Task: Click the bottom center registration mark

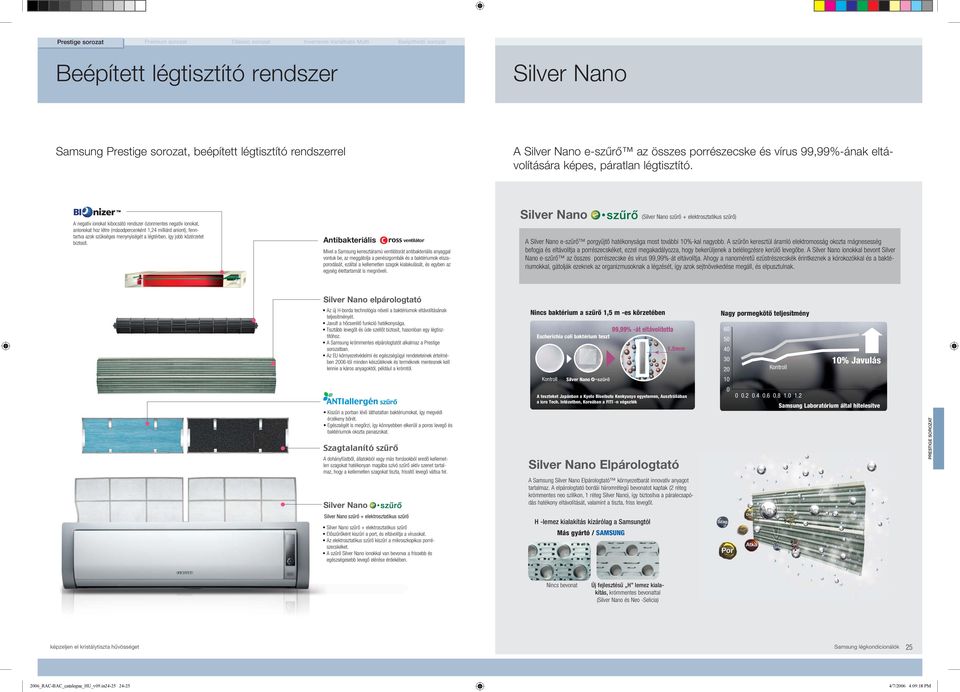Action: 480,686
